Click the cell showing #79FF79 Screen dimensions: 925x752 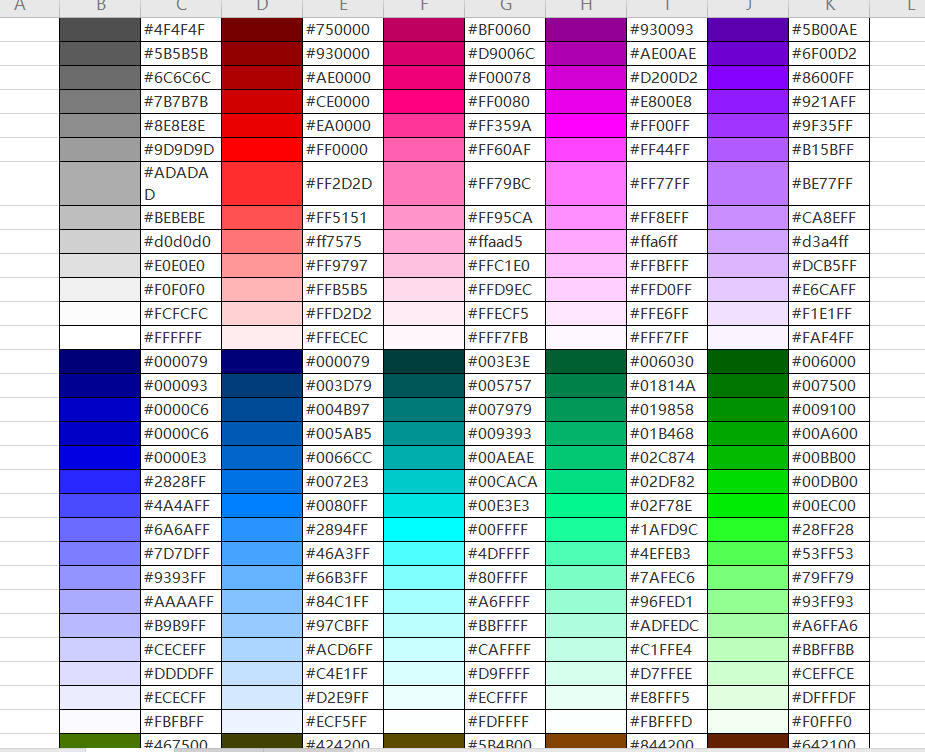[x=829, y=577]
